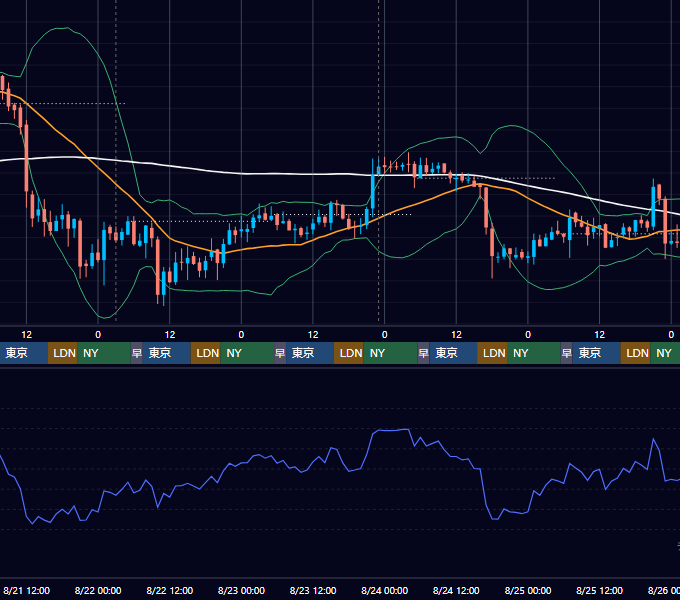The width and height of the screenshot is (680, 600).
Task: Click the NY session block at 8/24 00:00
Action: pyautogui.click(x=390, y=353)
